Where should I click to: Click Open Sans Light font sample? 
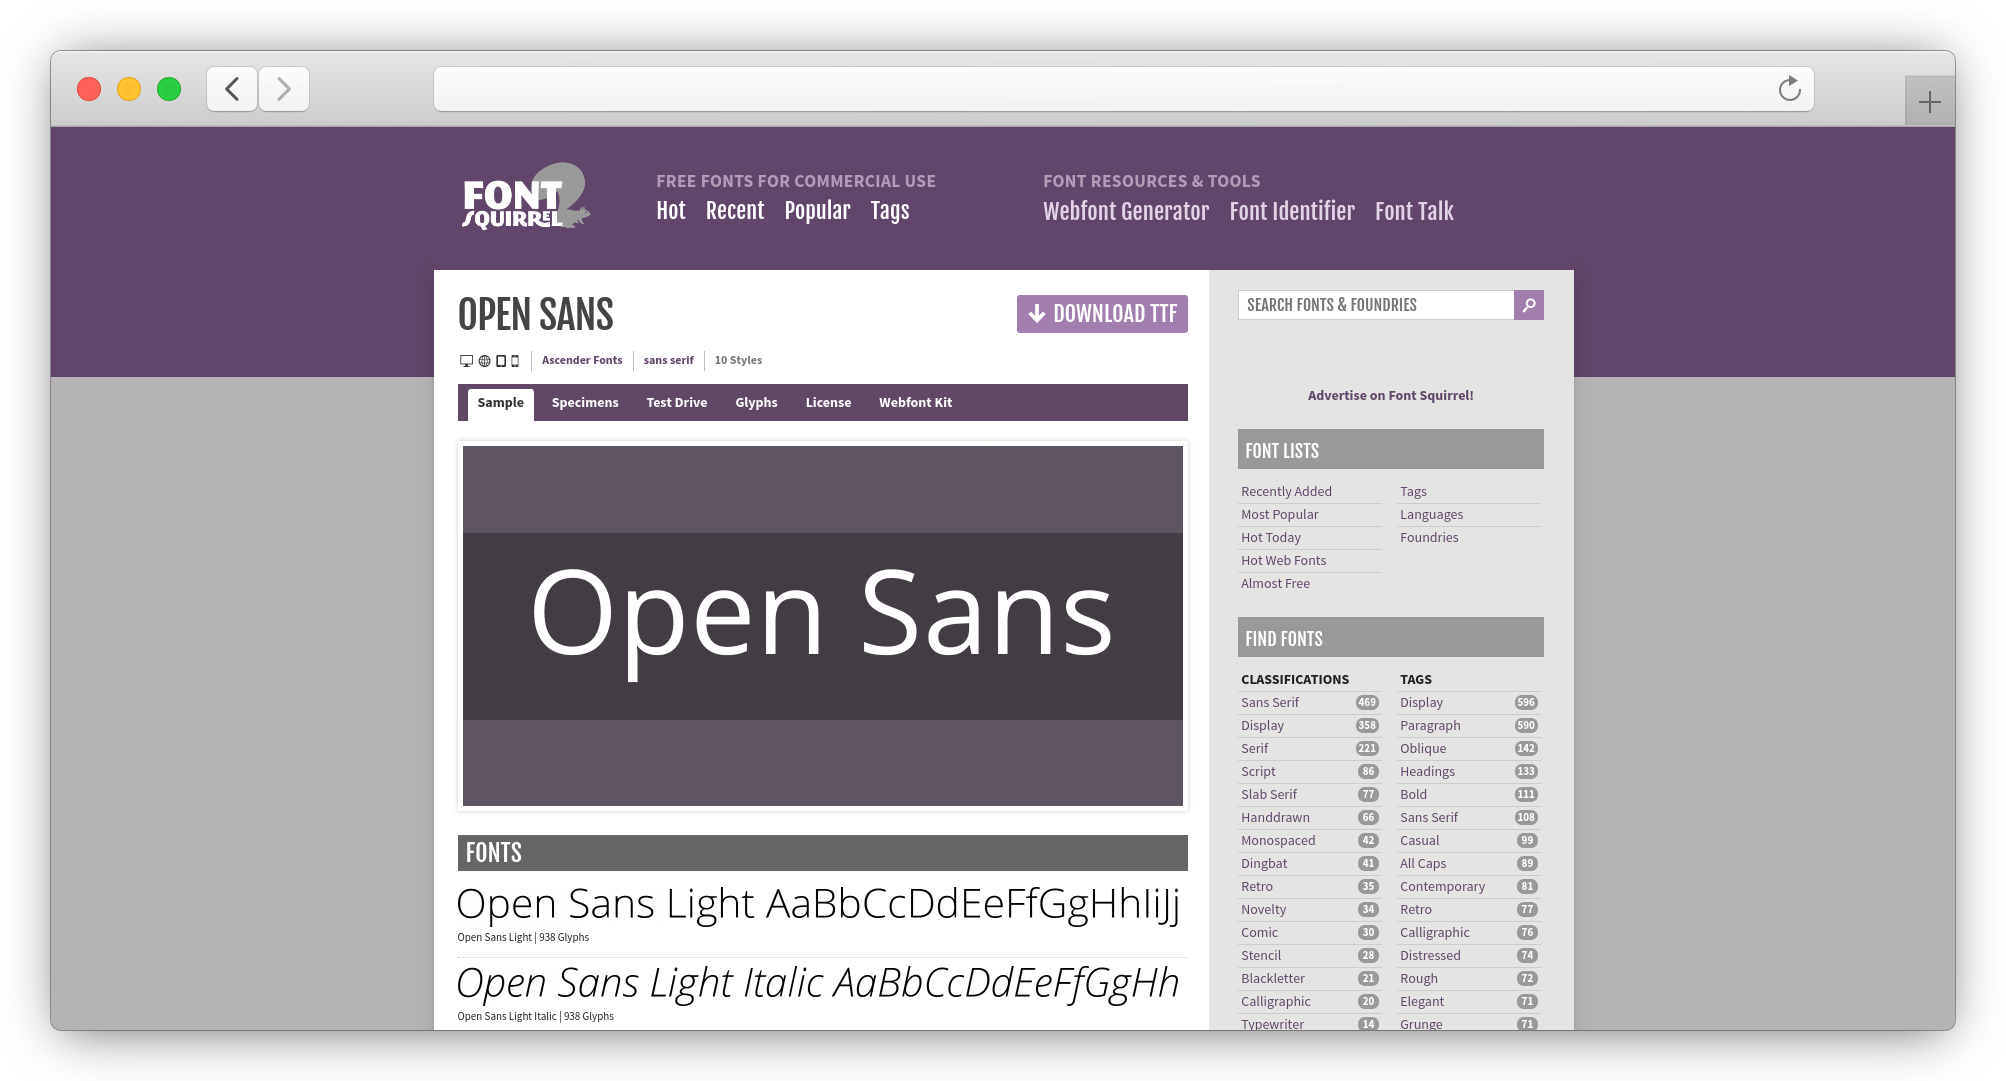819,904
